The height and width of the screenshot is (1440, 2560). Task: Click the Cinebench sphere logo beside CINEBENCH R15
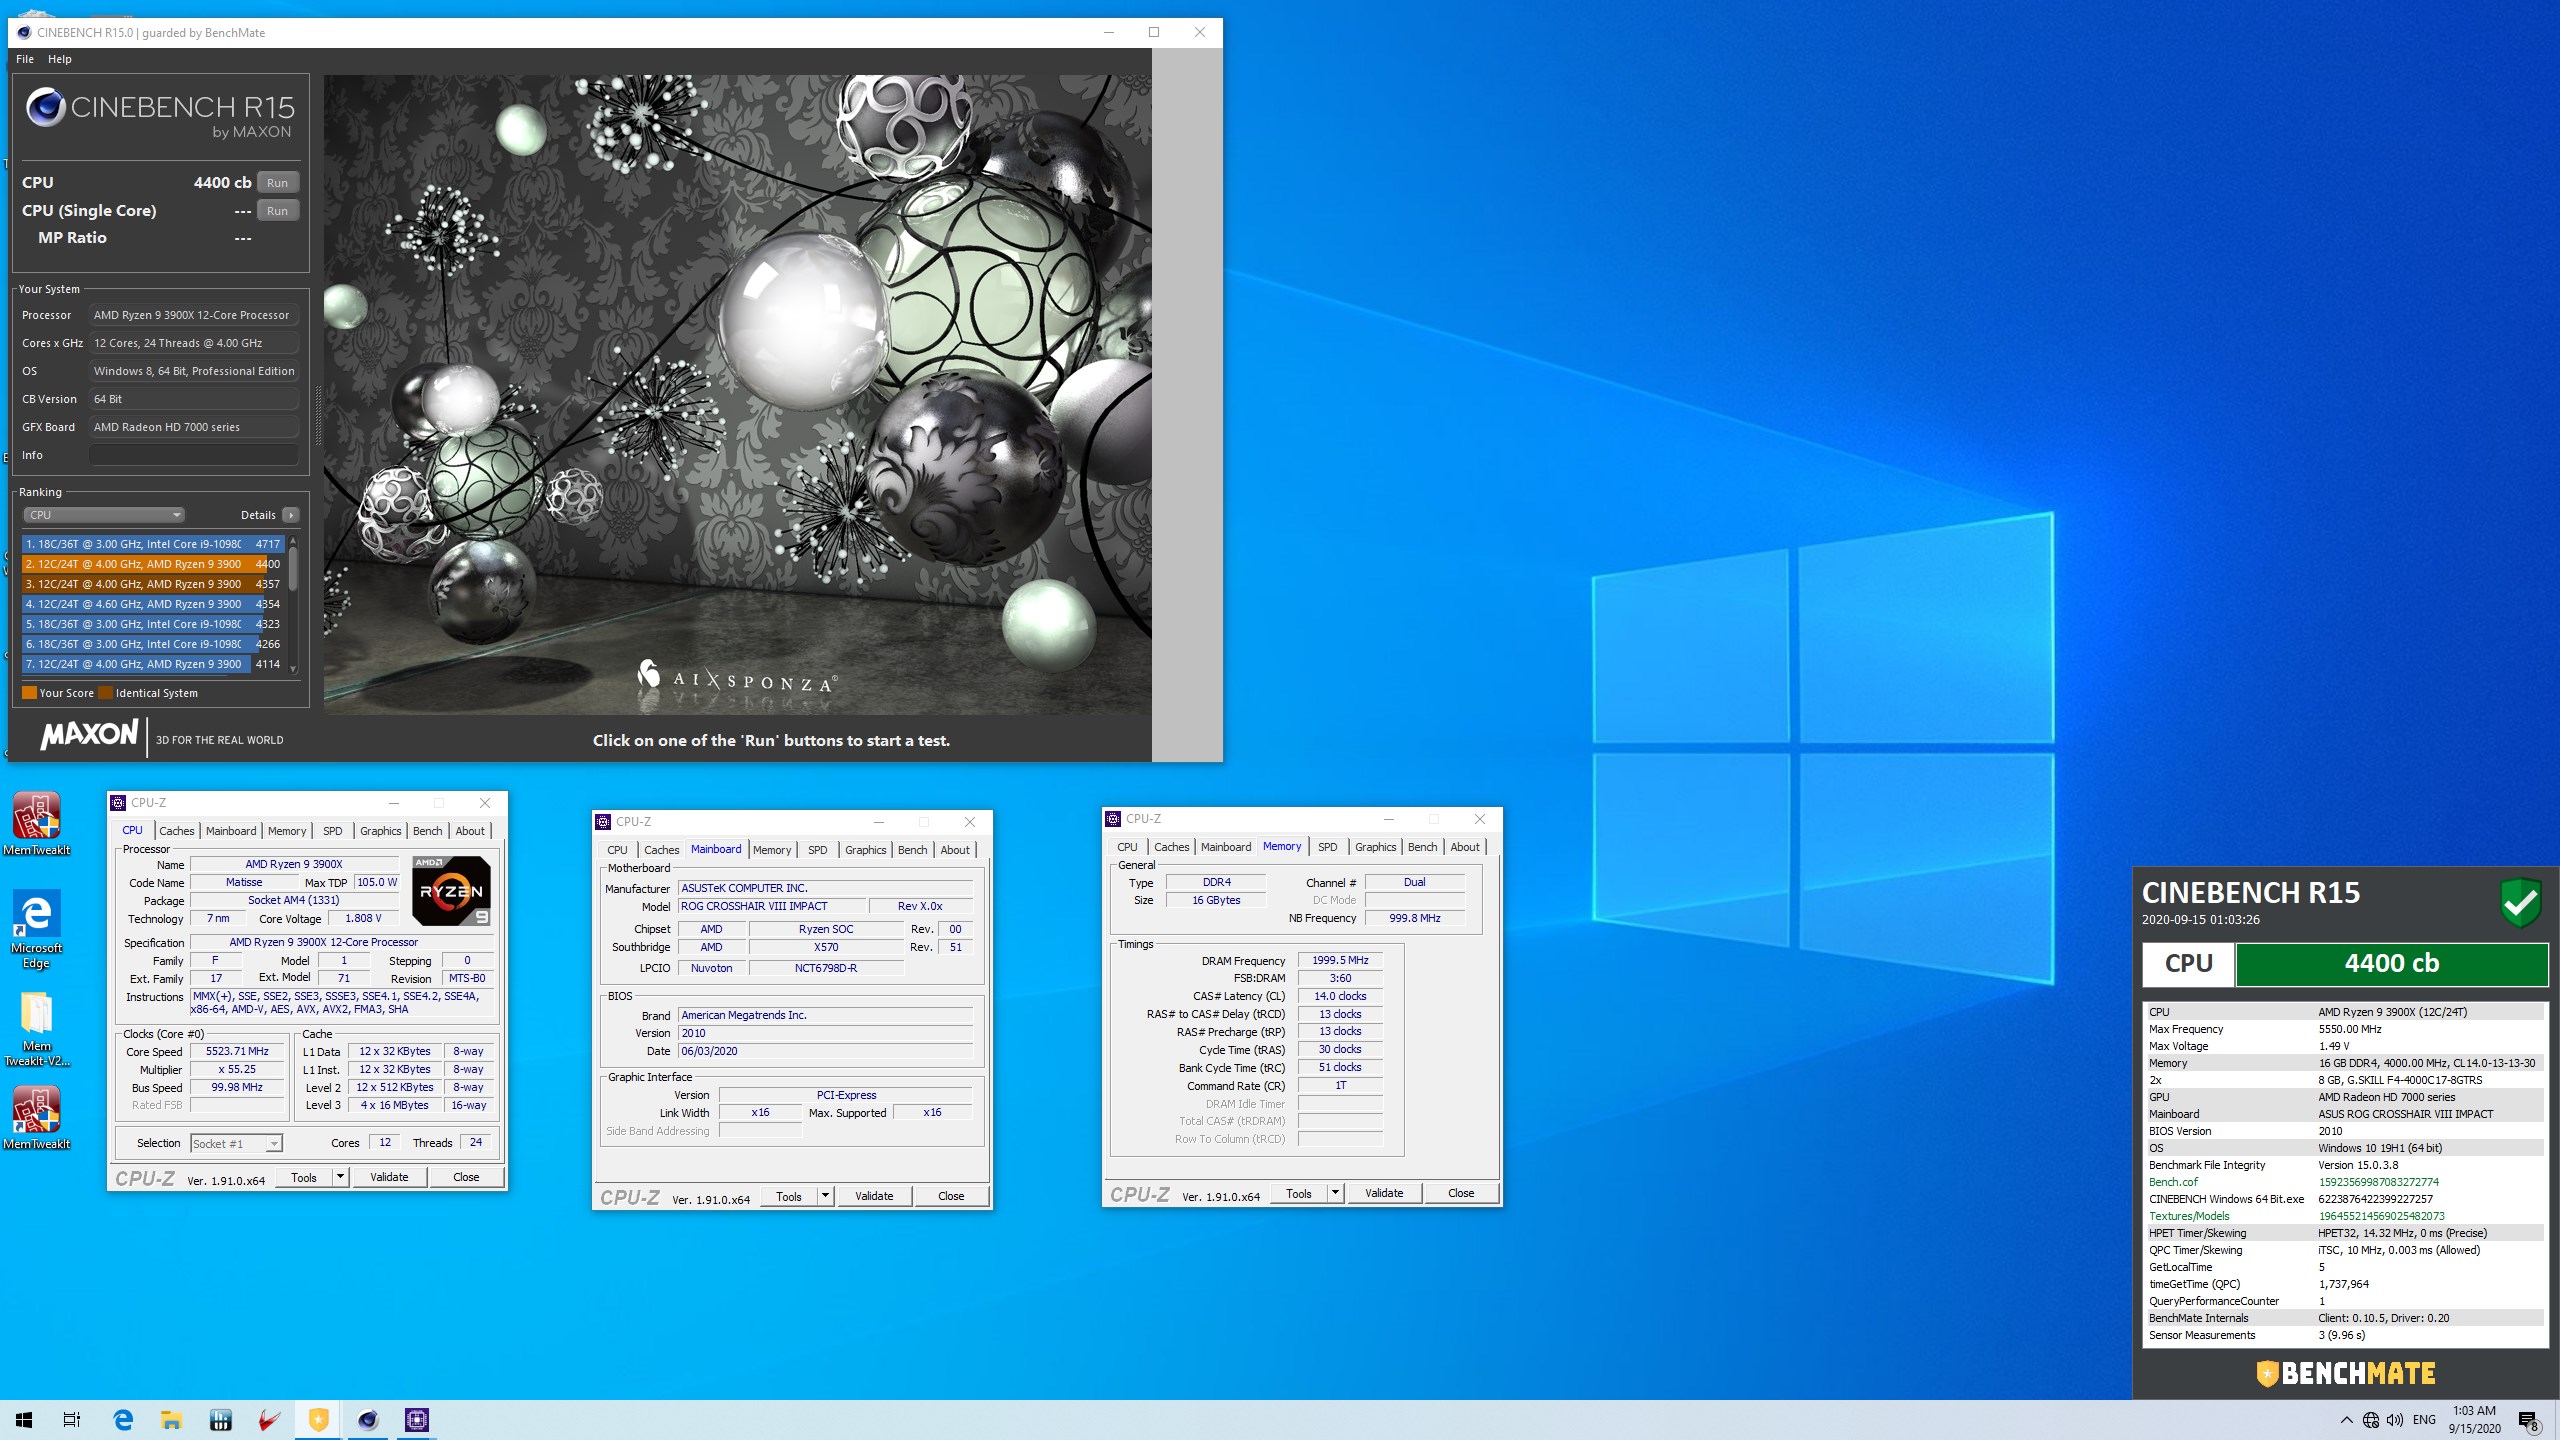point(46,107)
